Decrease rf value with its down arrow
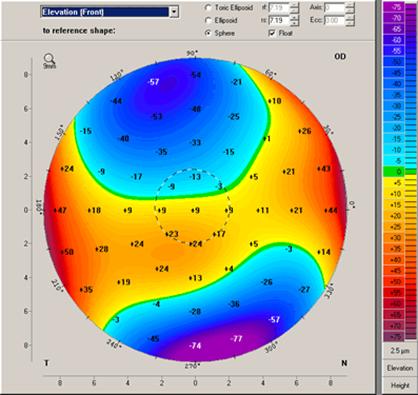The image size is (418, 395). coord(295,10)
